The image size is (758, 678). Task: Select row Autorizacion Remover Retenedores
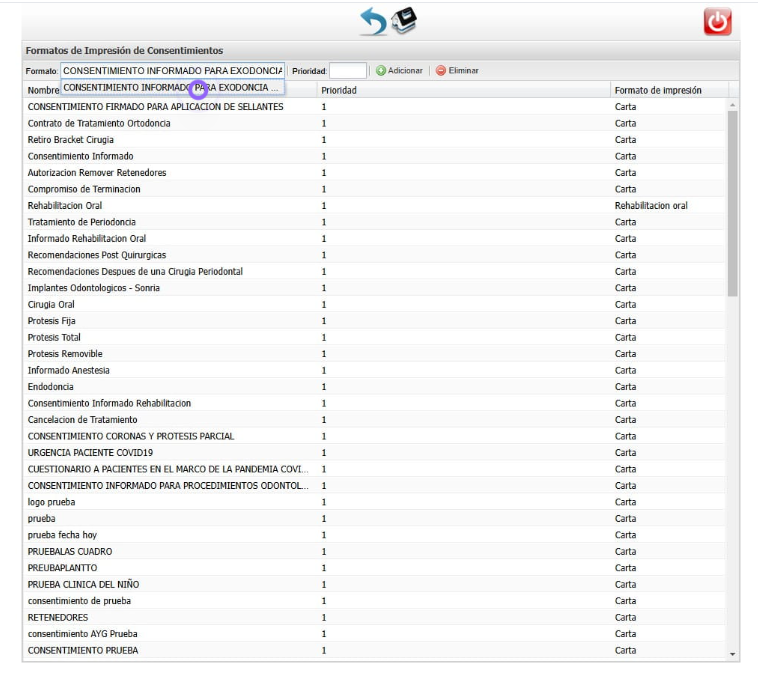tap(375, 173)
